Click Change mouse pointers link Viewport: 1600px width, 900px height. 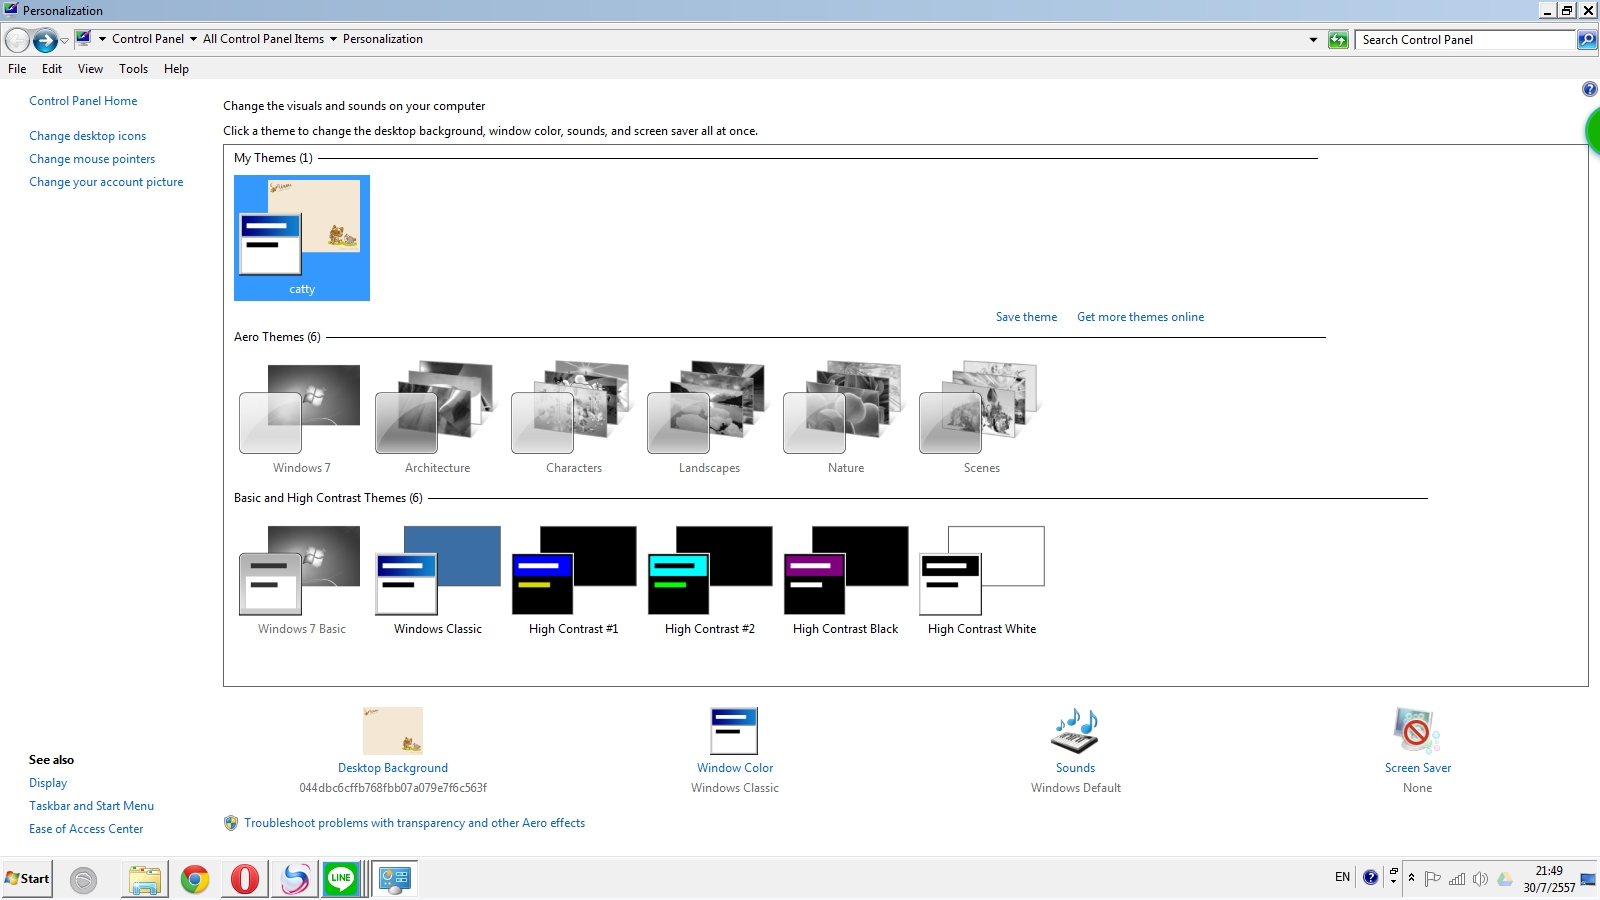pyautogui.click(x=92, y=159)
